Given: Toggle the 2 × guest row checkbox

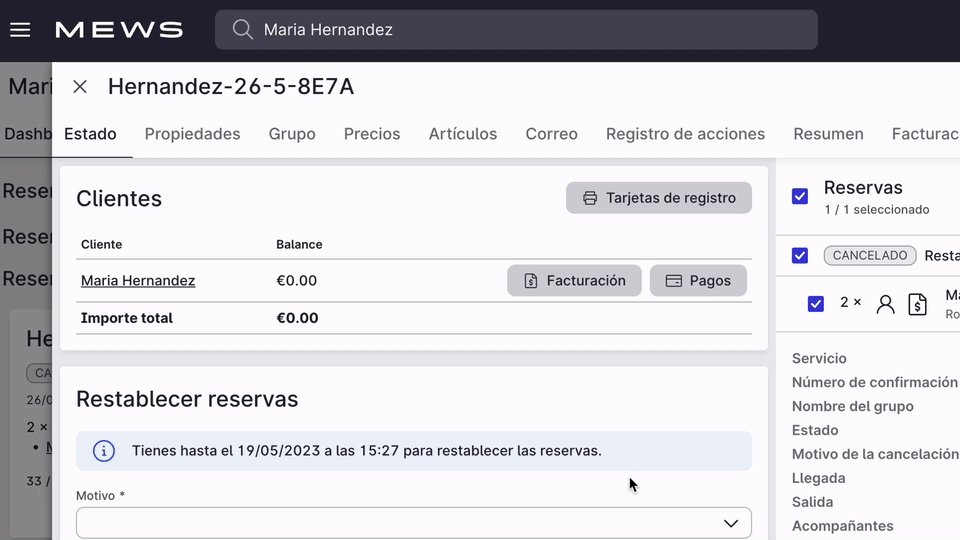Looking at the screenshot, I should [x=816, y=303].
